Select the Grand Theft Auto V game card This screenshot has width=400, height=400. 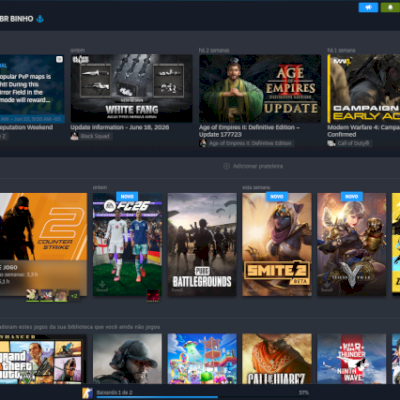43,359
